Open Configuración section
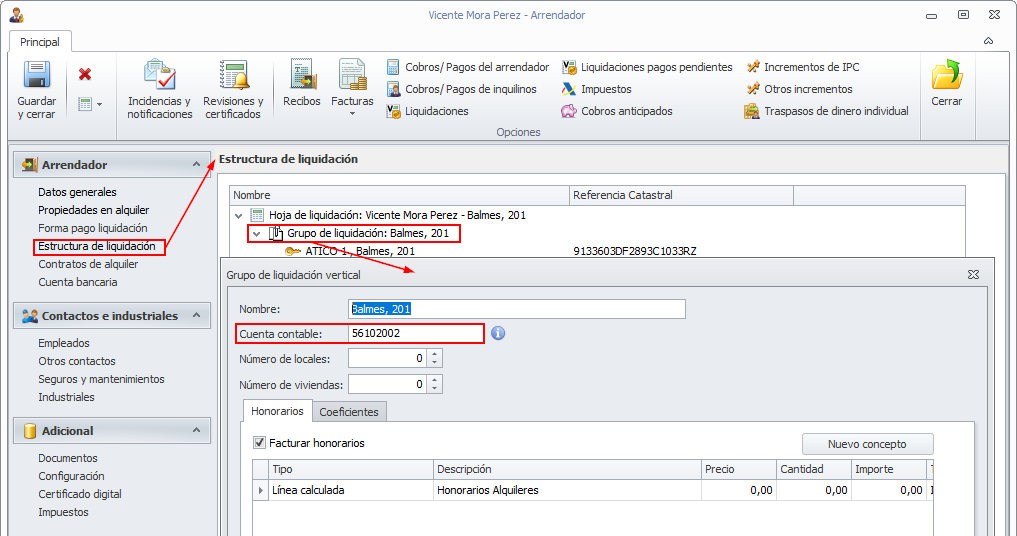Screen dimensions: 1017x536 [71, 476]
